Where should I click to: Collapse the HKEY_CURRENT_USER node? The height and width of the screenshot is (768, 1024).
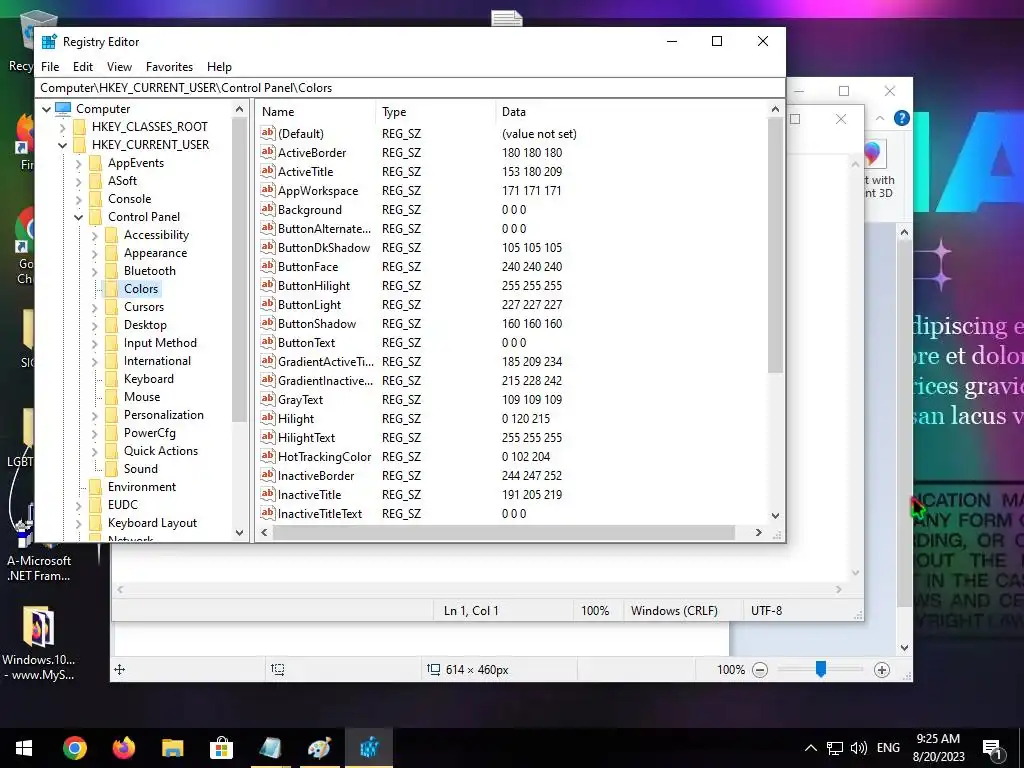tap(63, 145)
